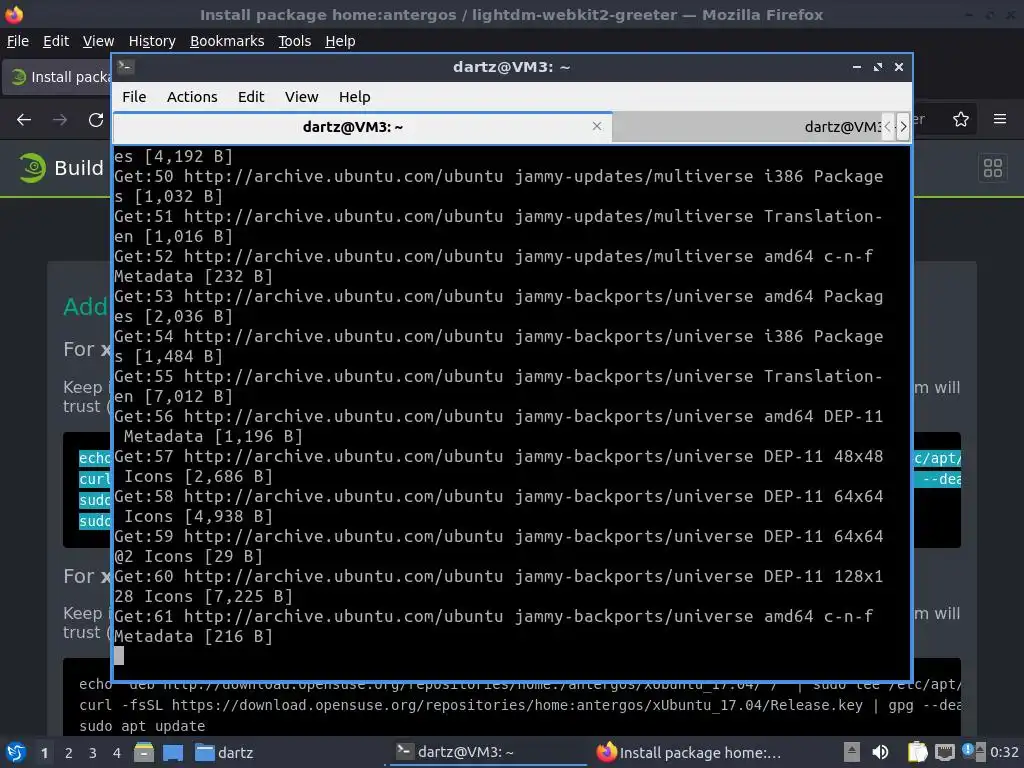The image size is (1024, 768).
Task: Click the curl -fsSL Release.key command line
Action: [519, 705]
